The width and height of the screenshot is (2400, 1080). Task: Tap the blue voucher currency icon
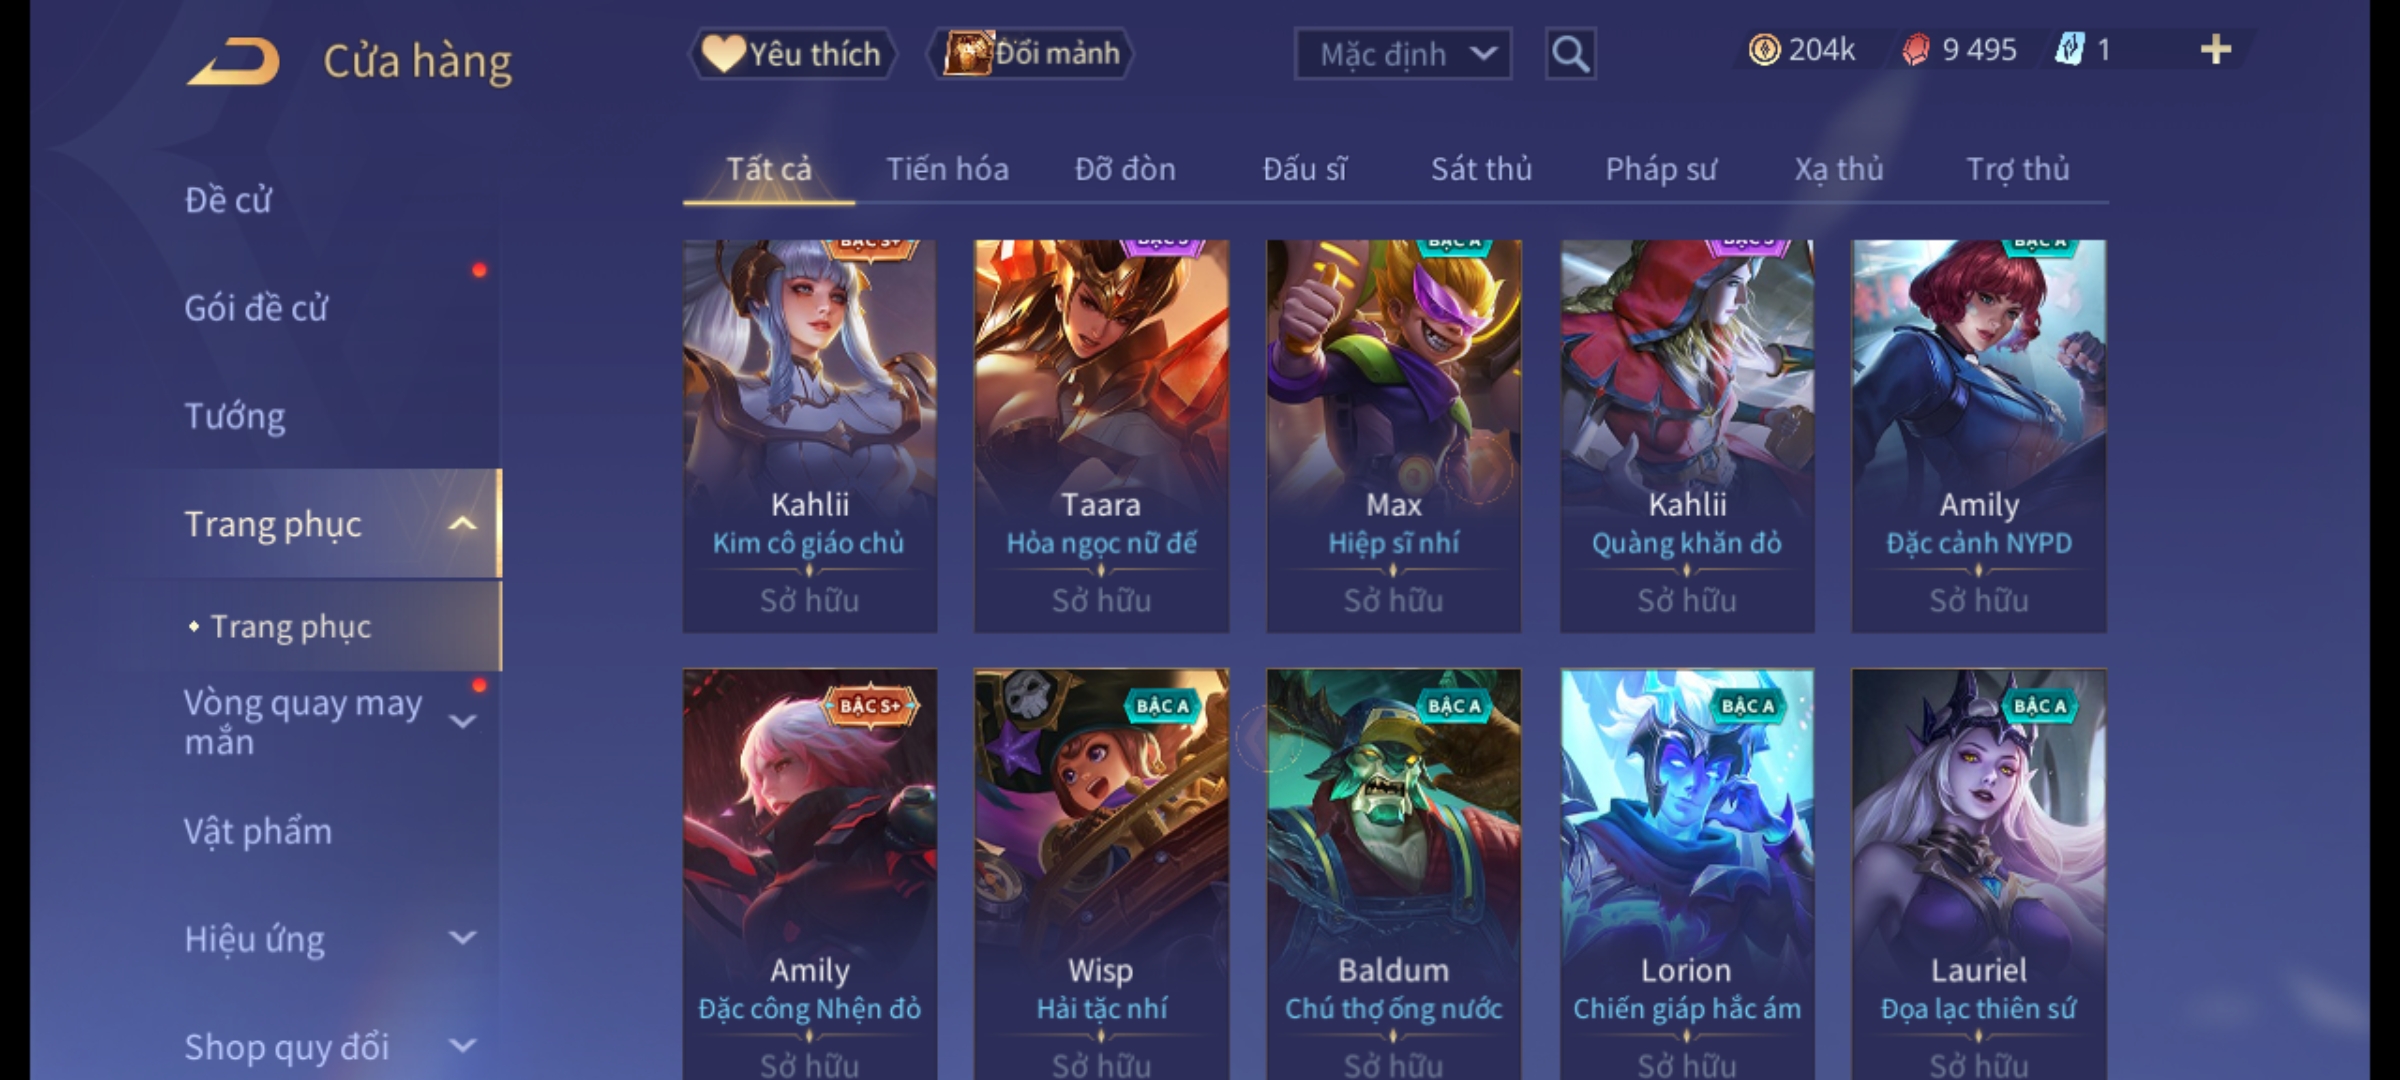click(x=2068, y=50)
